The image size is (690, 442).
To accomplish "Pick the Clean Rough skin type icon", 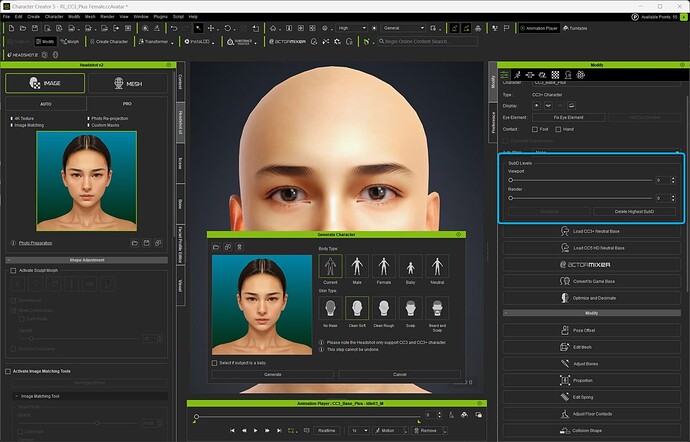I will [382, 309].
